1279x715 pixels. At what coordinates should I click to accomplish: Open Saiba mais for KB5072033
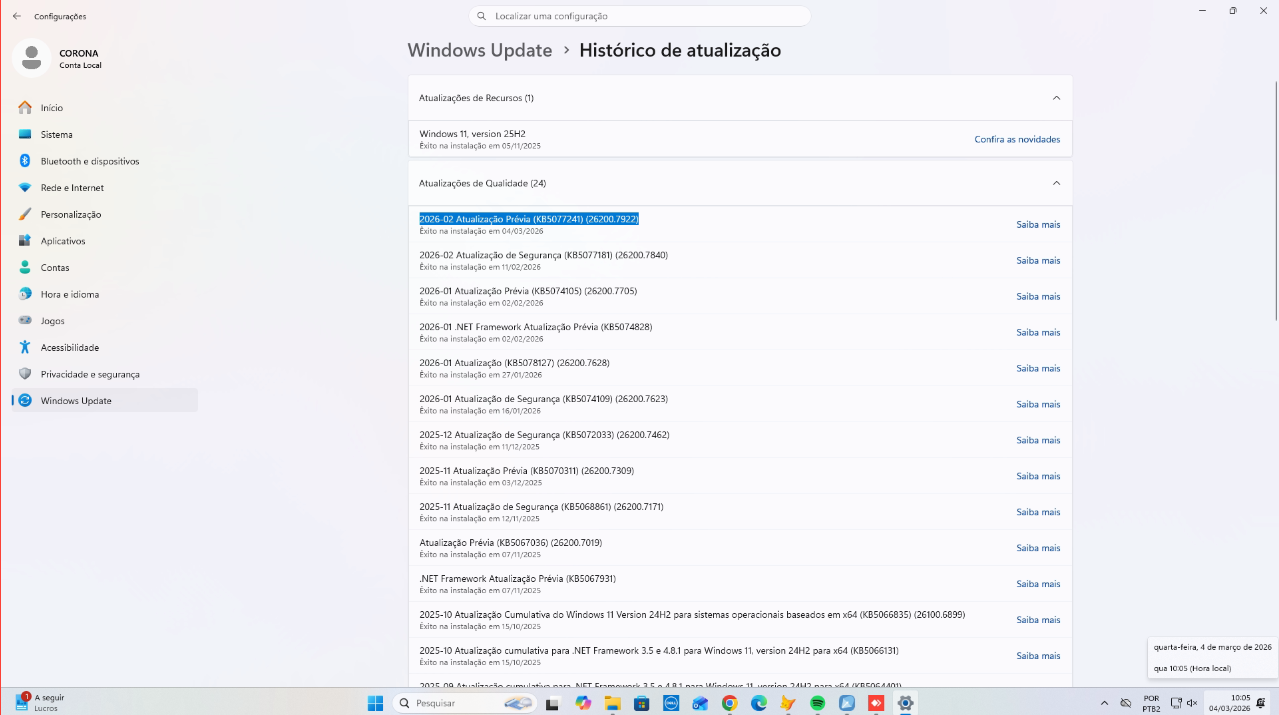point(1038,440)
